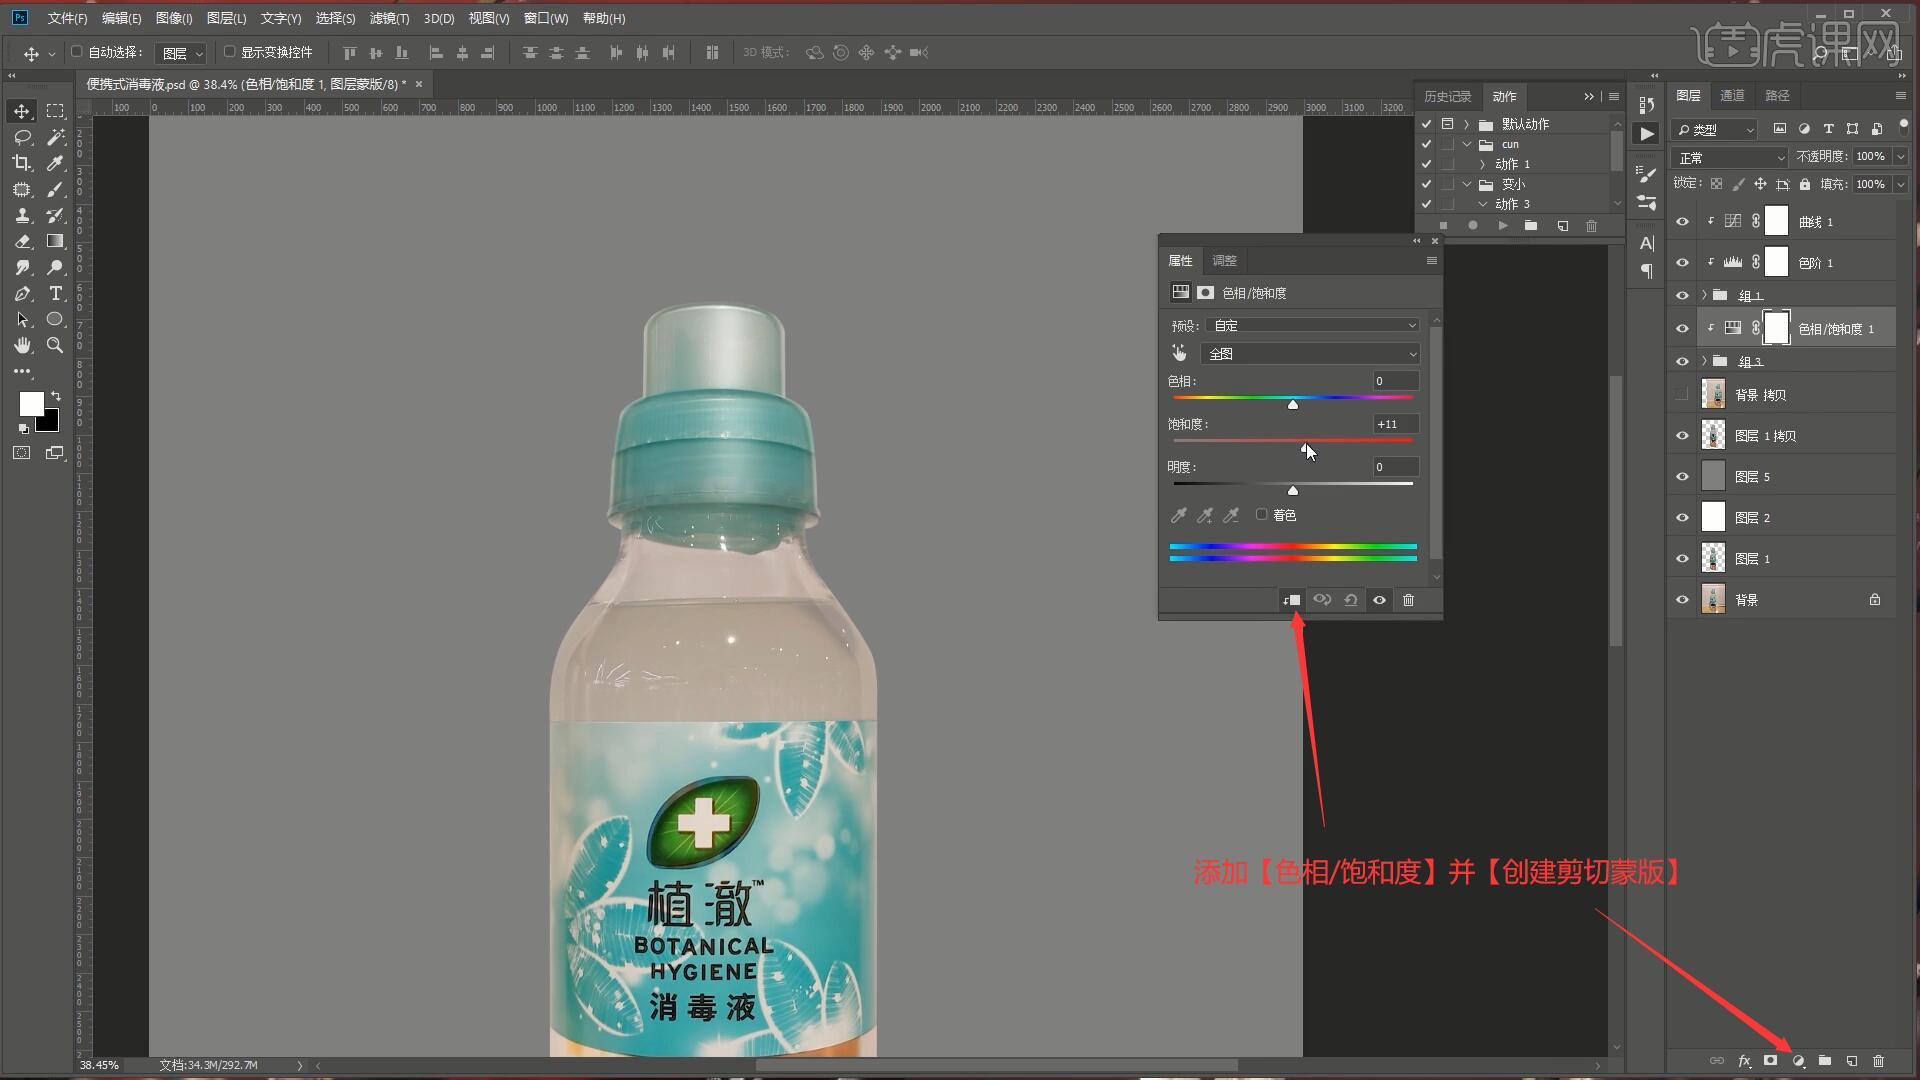Click the clip to layer icon

click(1292, 600)
